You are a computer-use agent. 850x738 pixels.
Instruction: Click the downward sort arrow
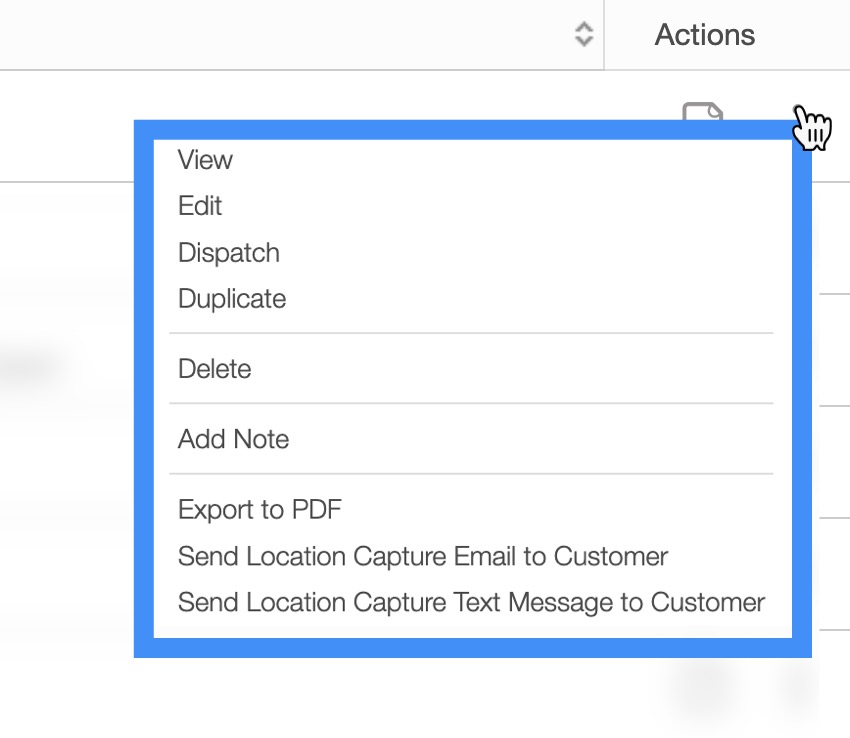click(584, 42)
